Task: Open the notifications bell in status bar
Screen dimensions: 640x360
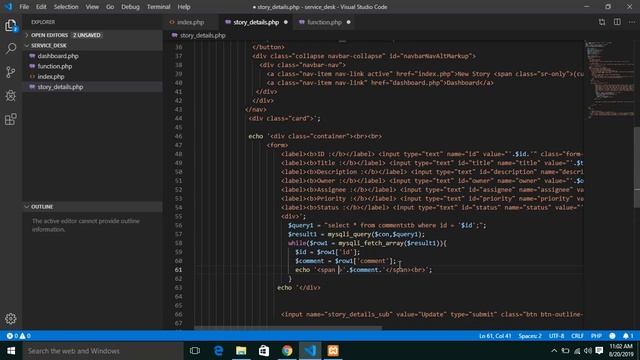Action: click(x=628, y=336)
